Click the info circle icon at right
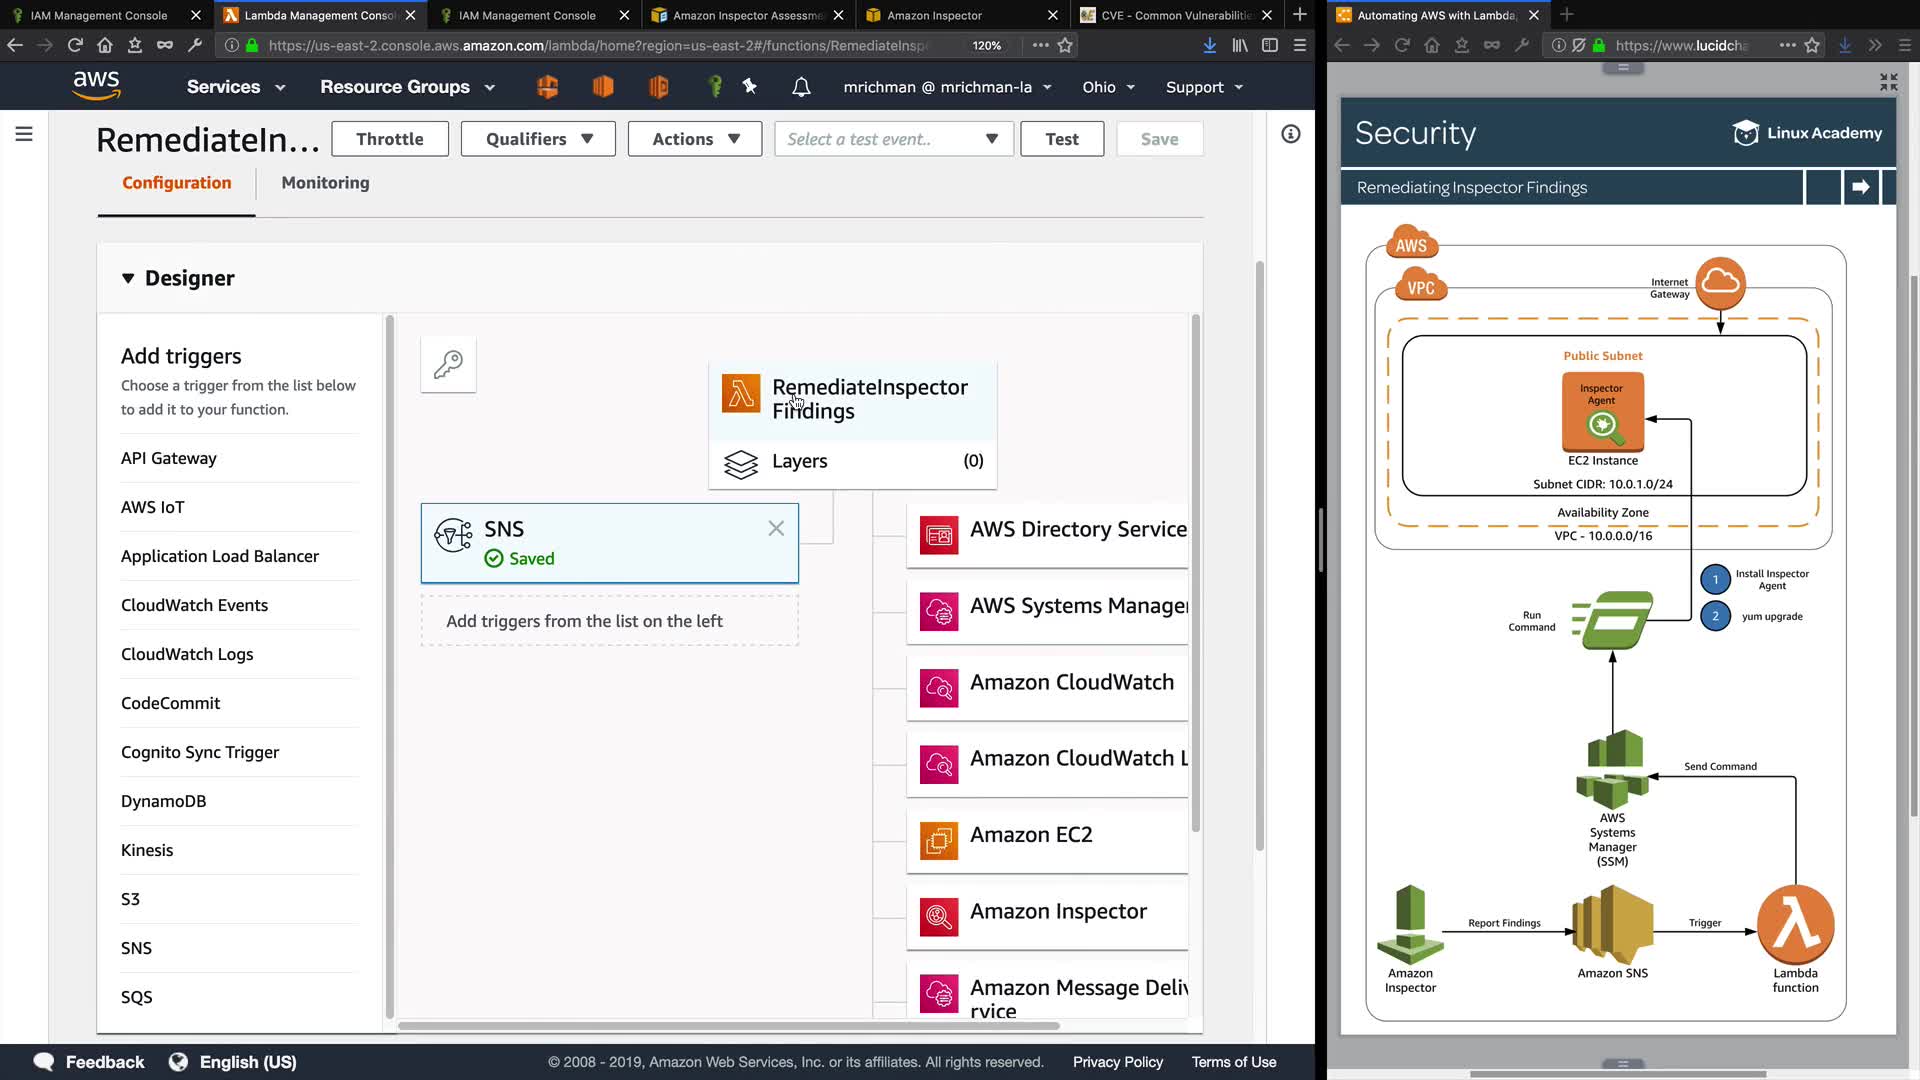The width and height of the screenshot is (1920, 1080). pyautogui.click(x=1291, y=134)
